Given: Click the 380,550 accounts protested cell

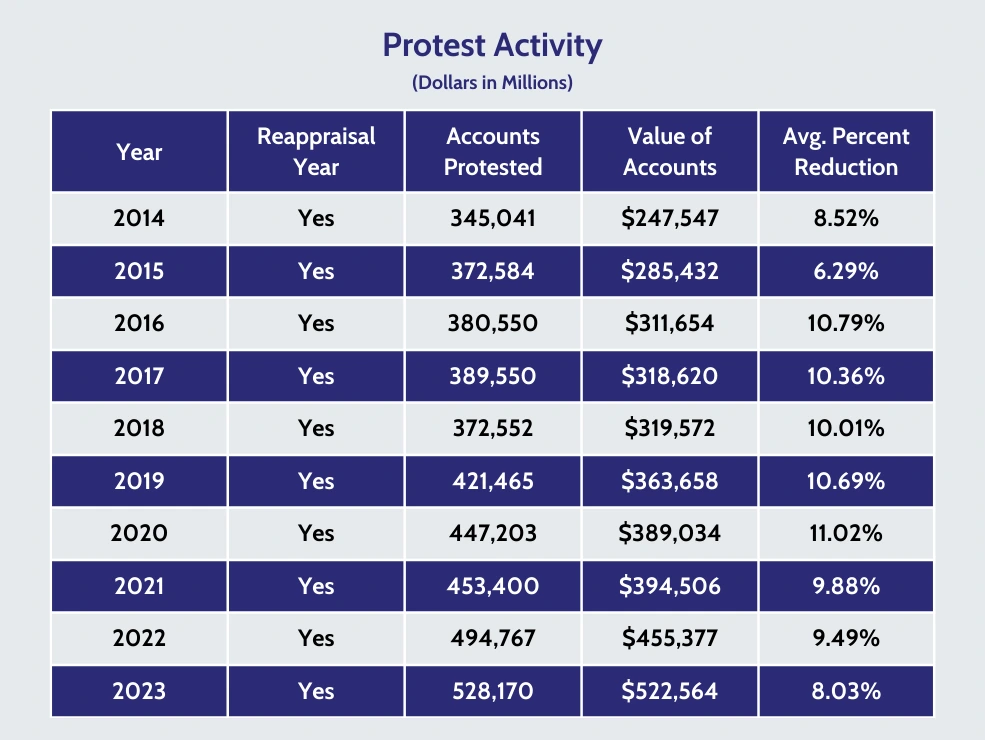Looking at the screenshot, I should pos(493,324).
